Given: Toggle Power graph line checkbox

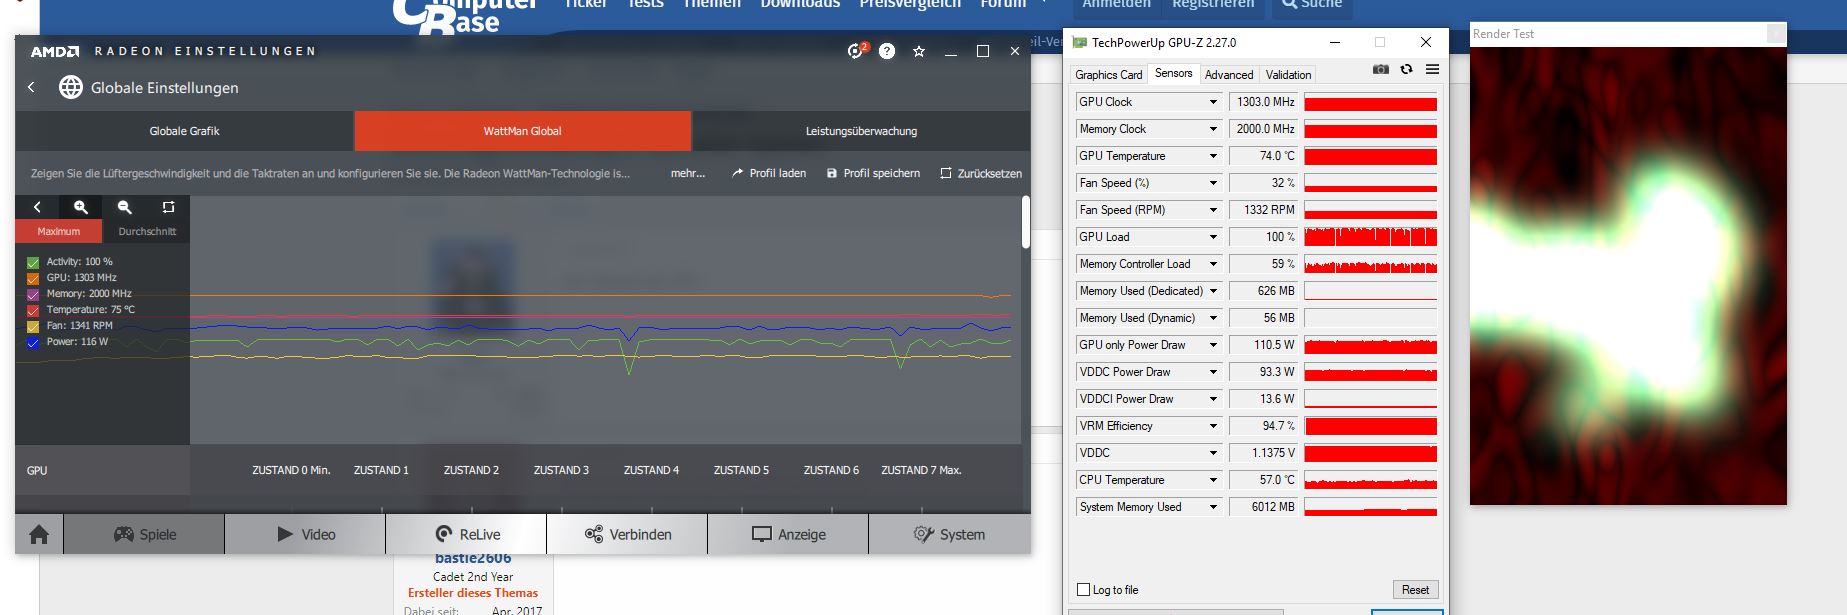Looking at the screenshot, I should point(33,342).
